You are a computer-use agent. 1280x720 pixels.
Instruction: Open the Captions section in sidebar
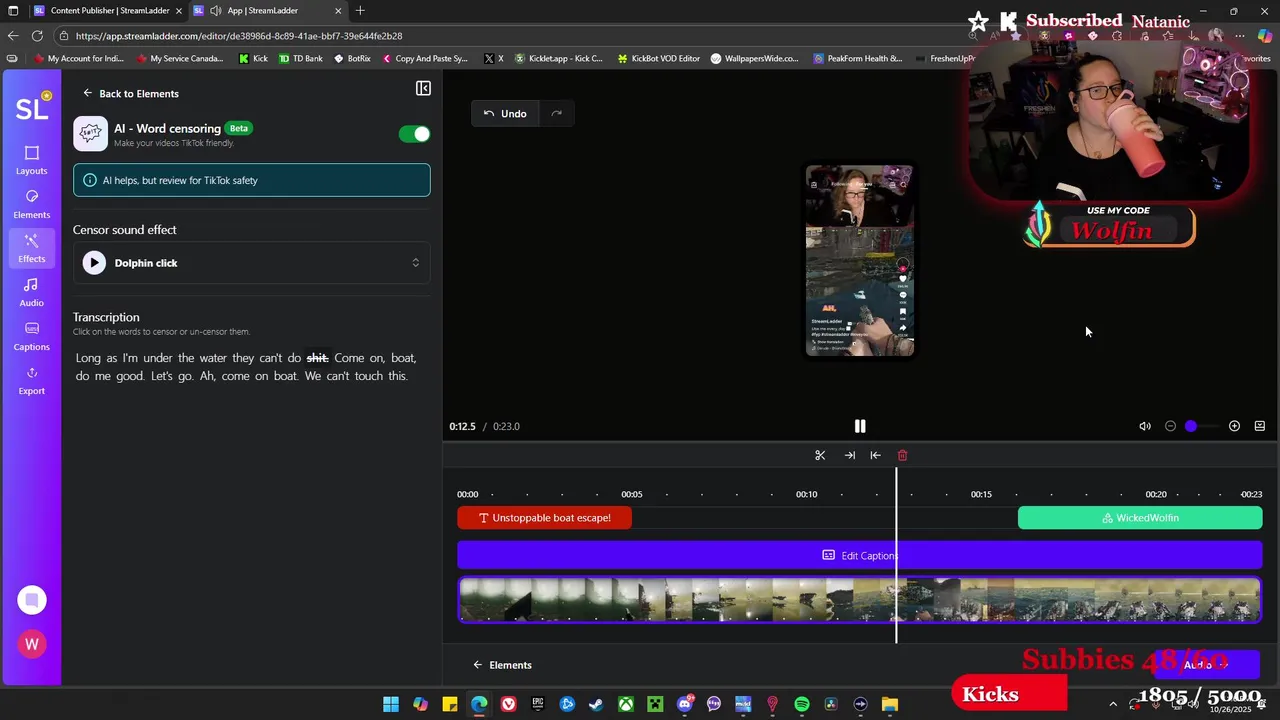[31, 336]
